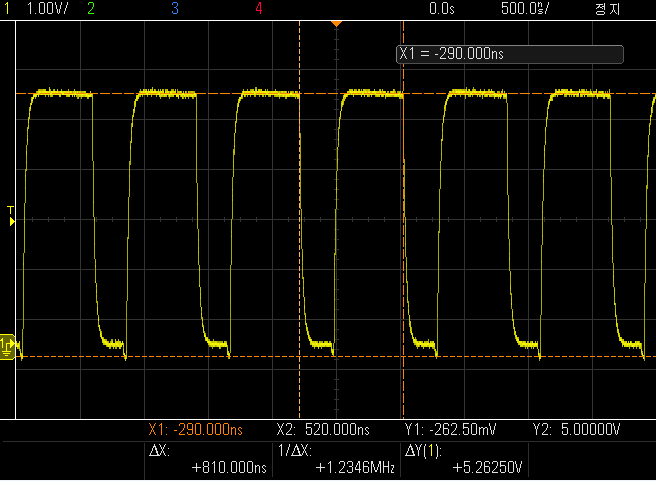Click the 0.0s horizontal delay readout

(440, 8)
